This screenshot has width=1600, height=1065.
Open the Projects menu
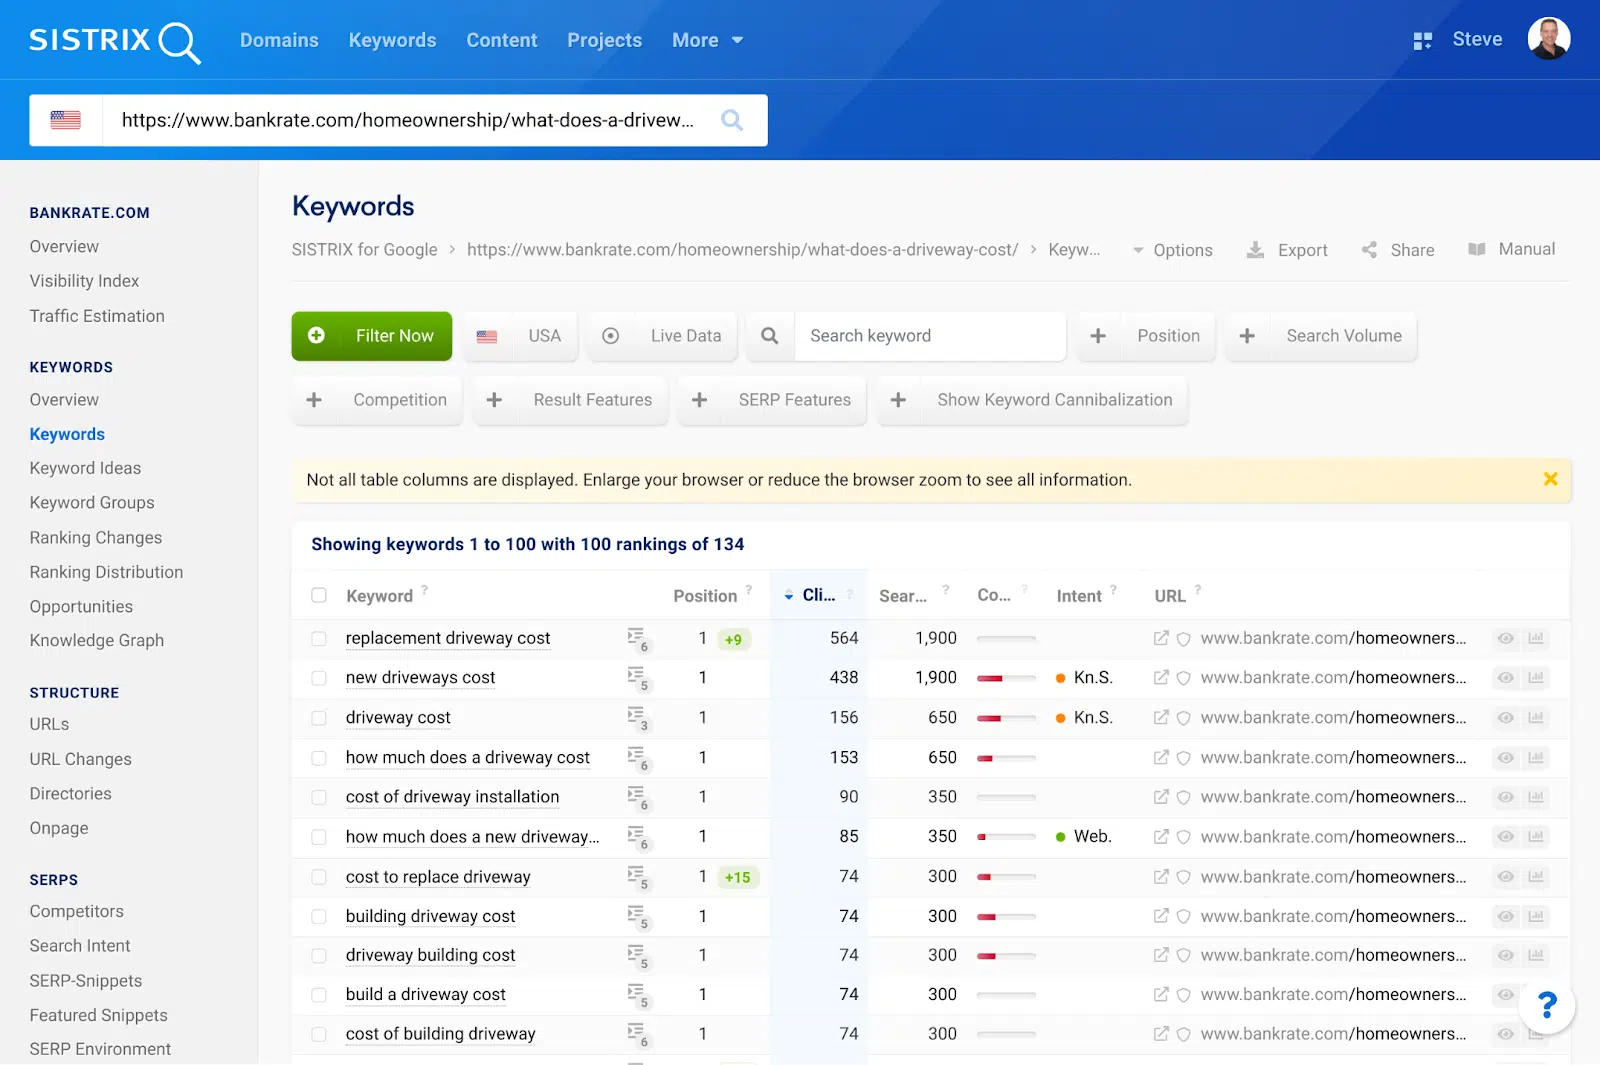(604, 40)
